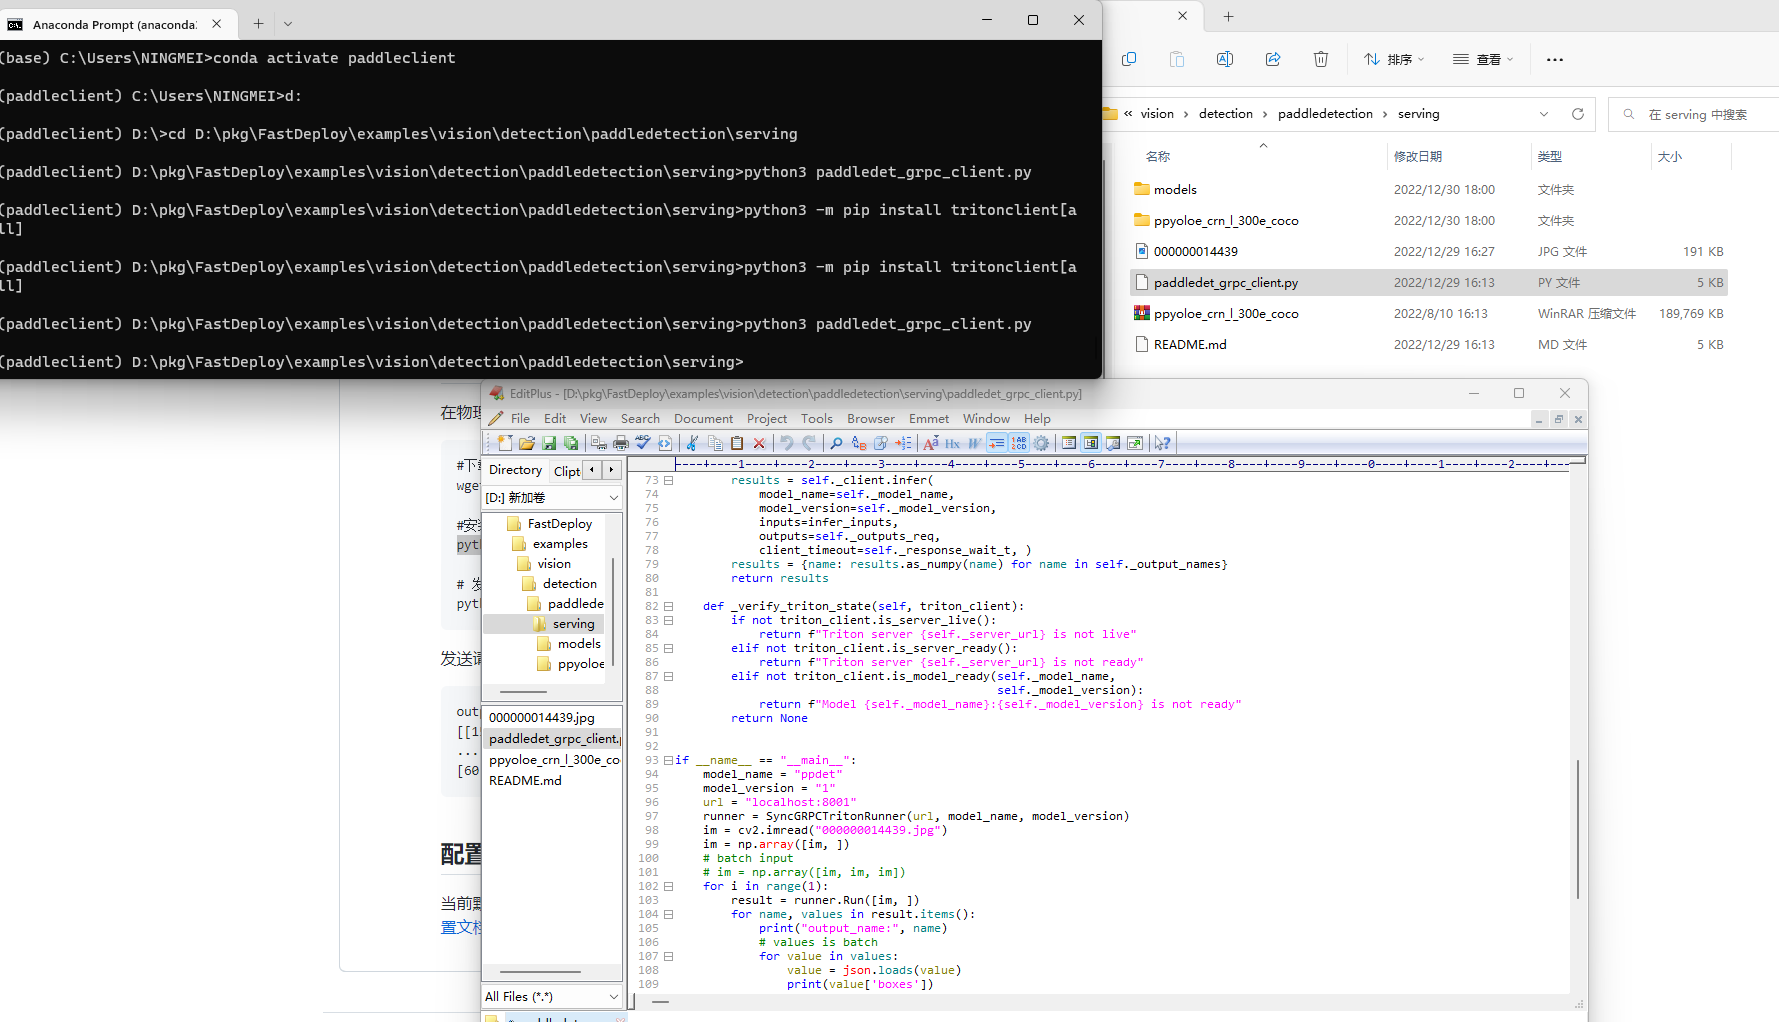The width and height of the screenshot is (1779, 1022).
Task: Click EditPlus editor vertical scrollbar
Action: click(x=1577, y=830)
